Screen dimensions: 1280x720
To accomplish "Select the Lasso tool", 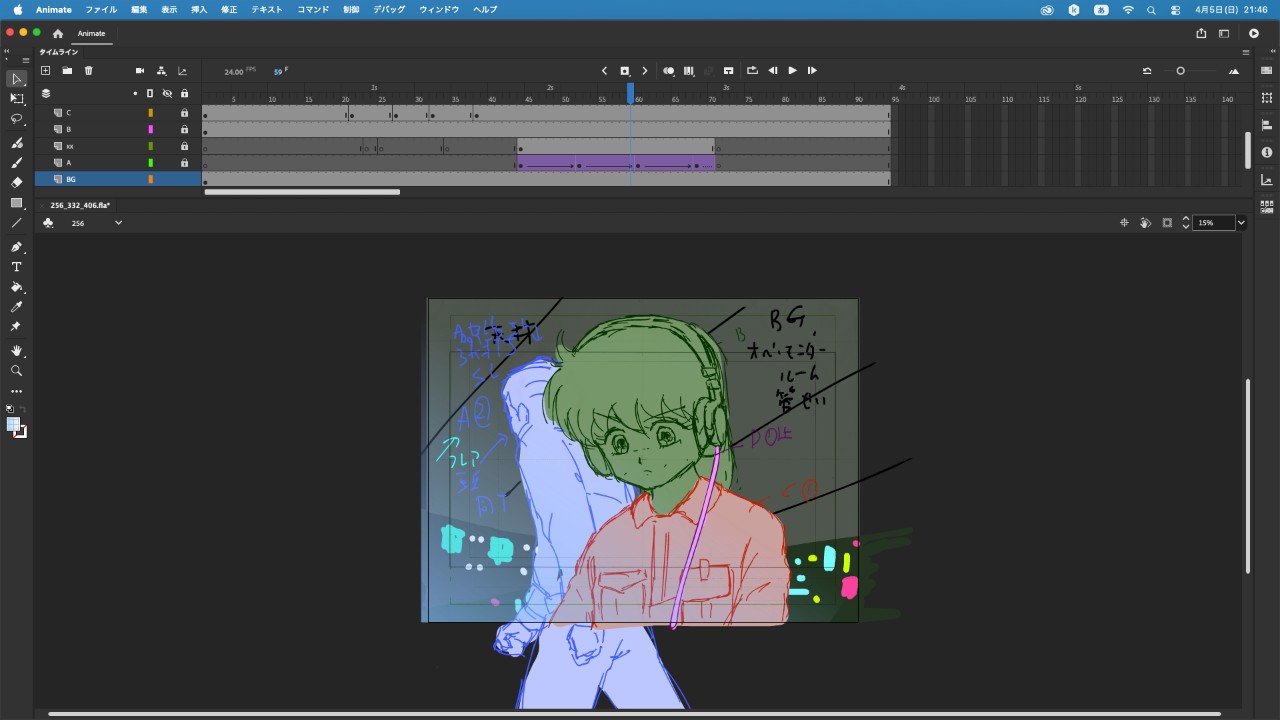I will click(16, 119).
